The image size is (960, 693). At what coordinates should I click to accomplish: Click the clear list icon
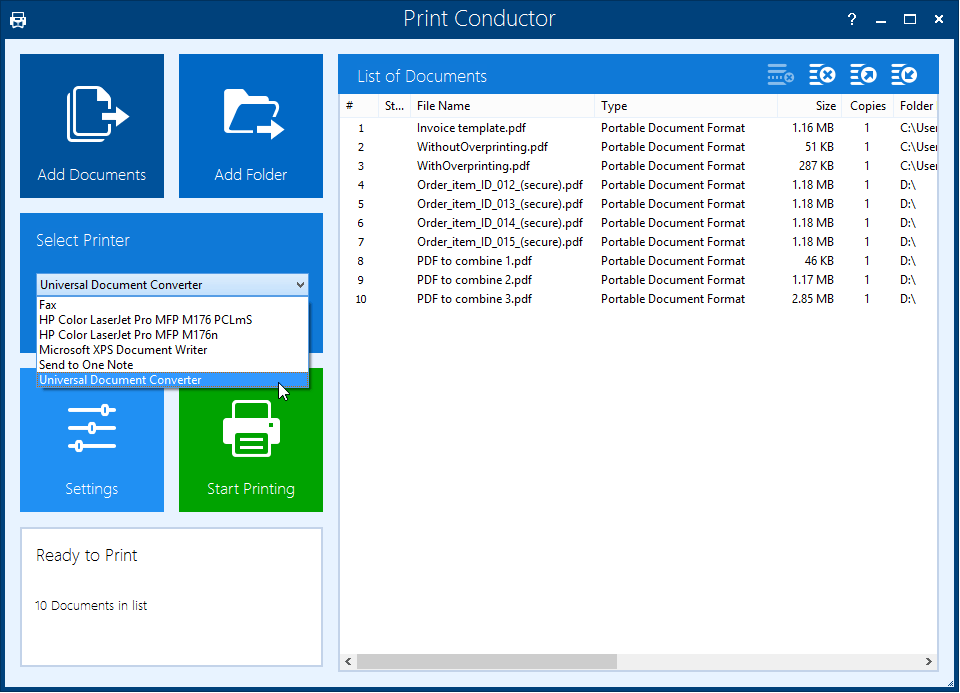(822, 75)
